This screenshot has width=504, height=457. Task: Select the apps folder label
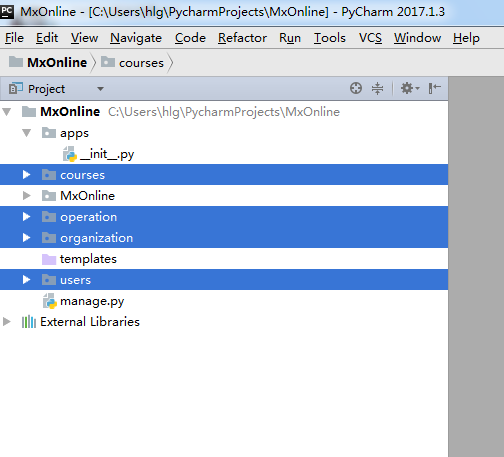click(x=74, y=133)
